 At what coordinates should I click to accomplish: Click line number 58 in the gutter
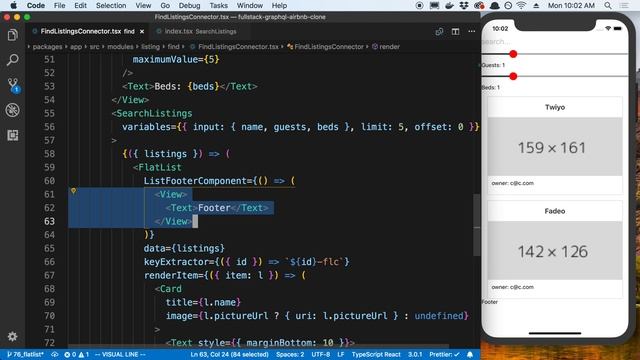(49, 154)
